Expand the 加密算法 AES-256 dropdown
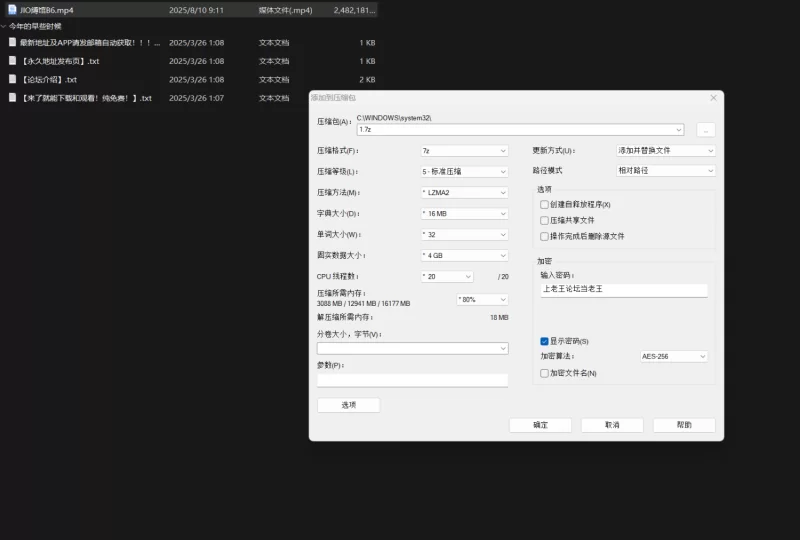 click(673, 356)
